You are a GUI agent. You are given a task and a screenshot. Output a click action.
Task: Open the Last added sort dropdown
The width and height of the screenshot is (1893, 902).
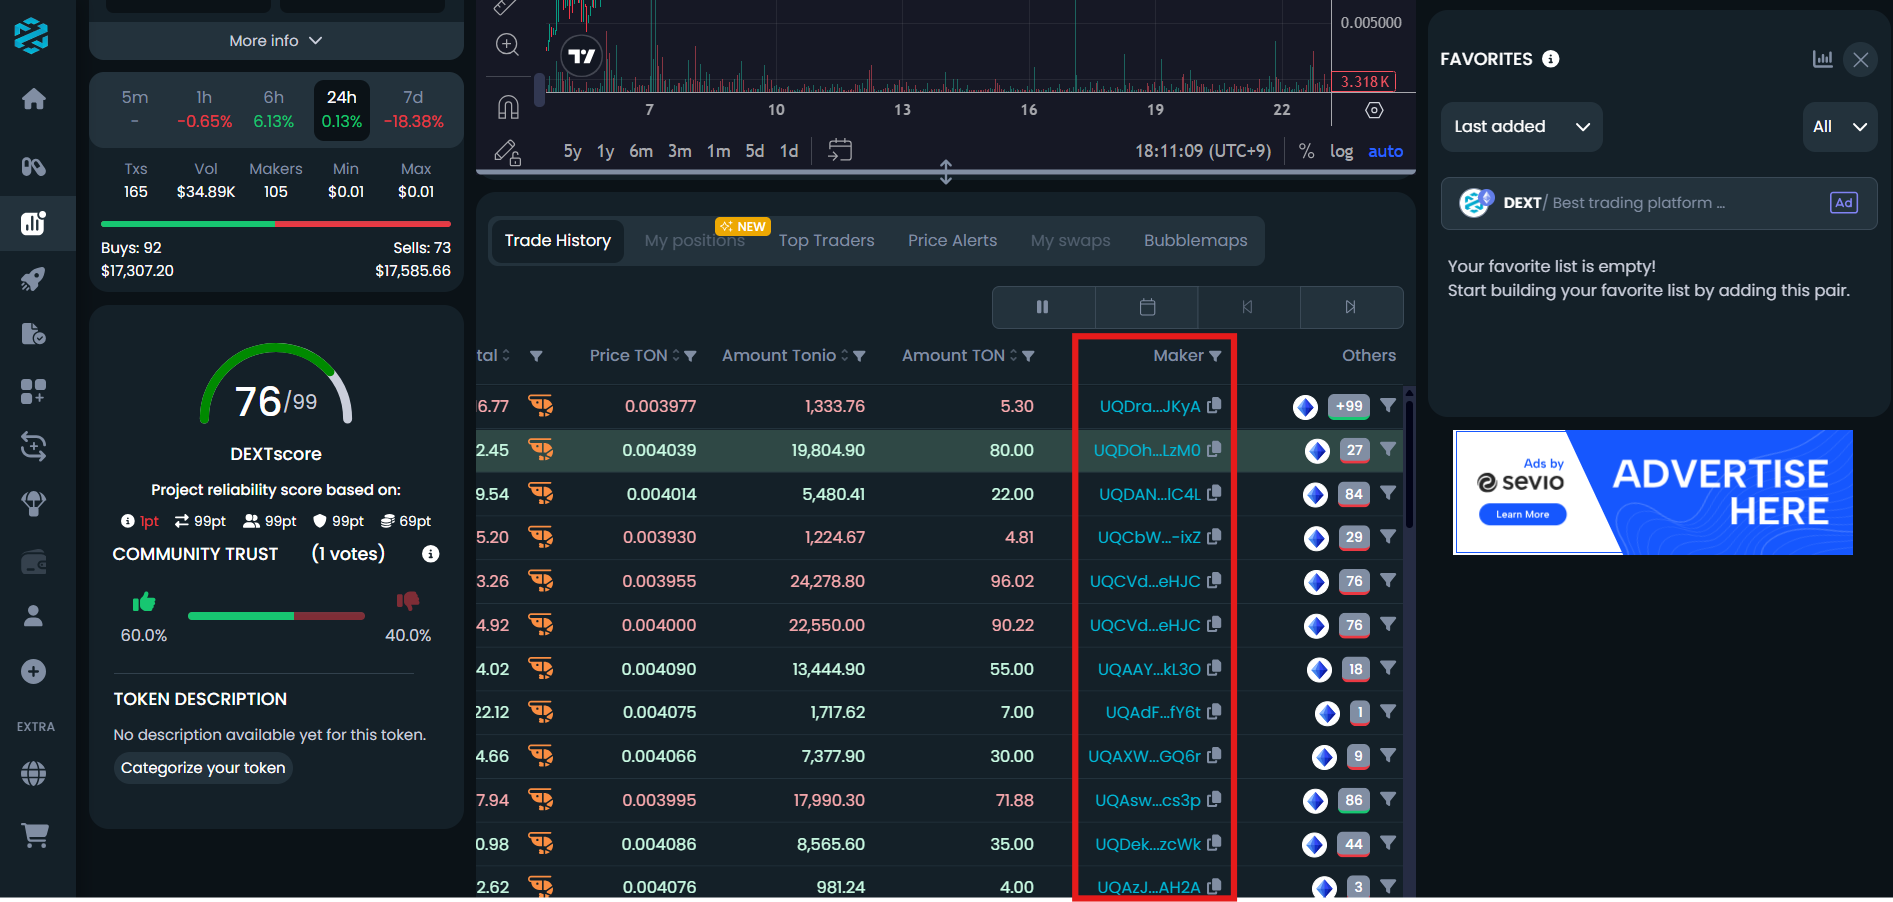(x=1521, y=127)
